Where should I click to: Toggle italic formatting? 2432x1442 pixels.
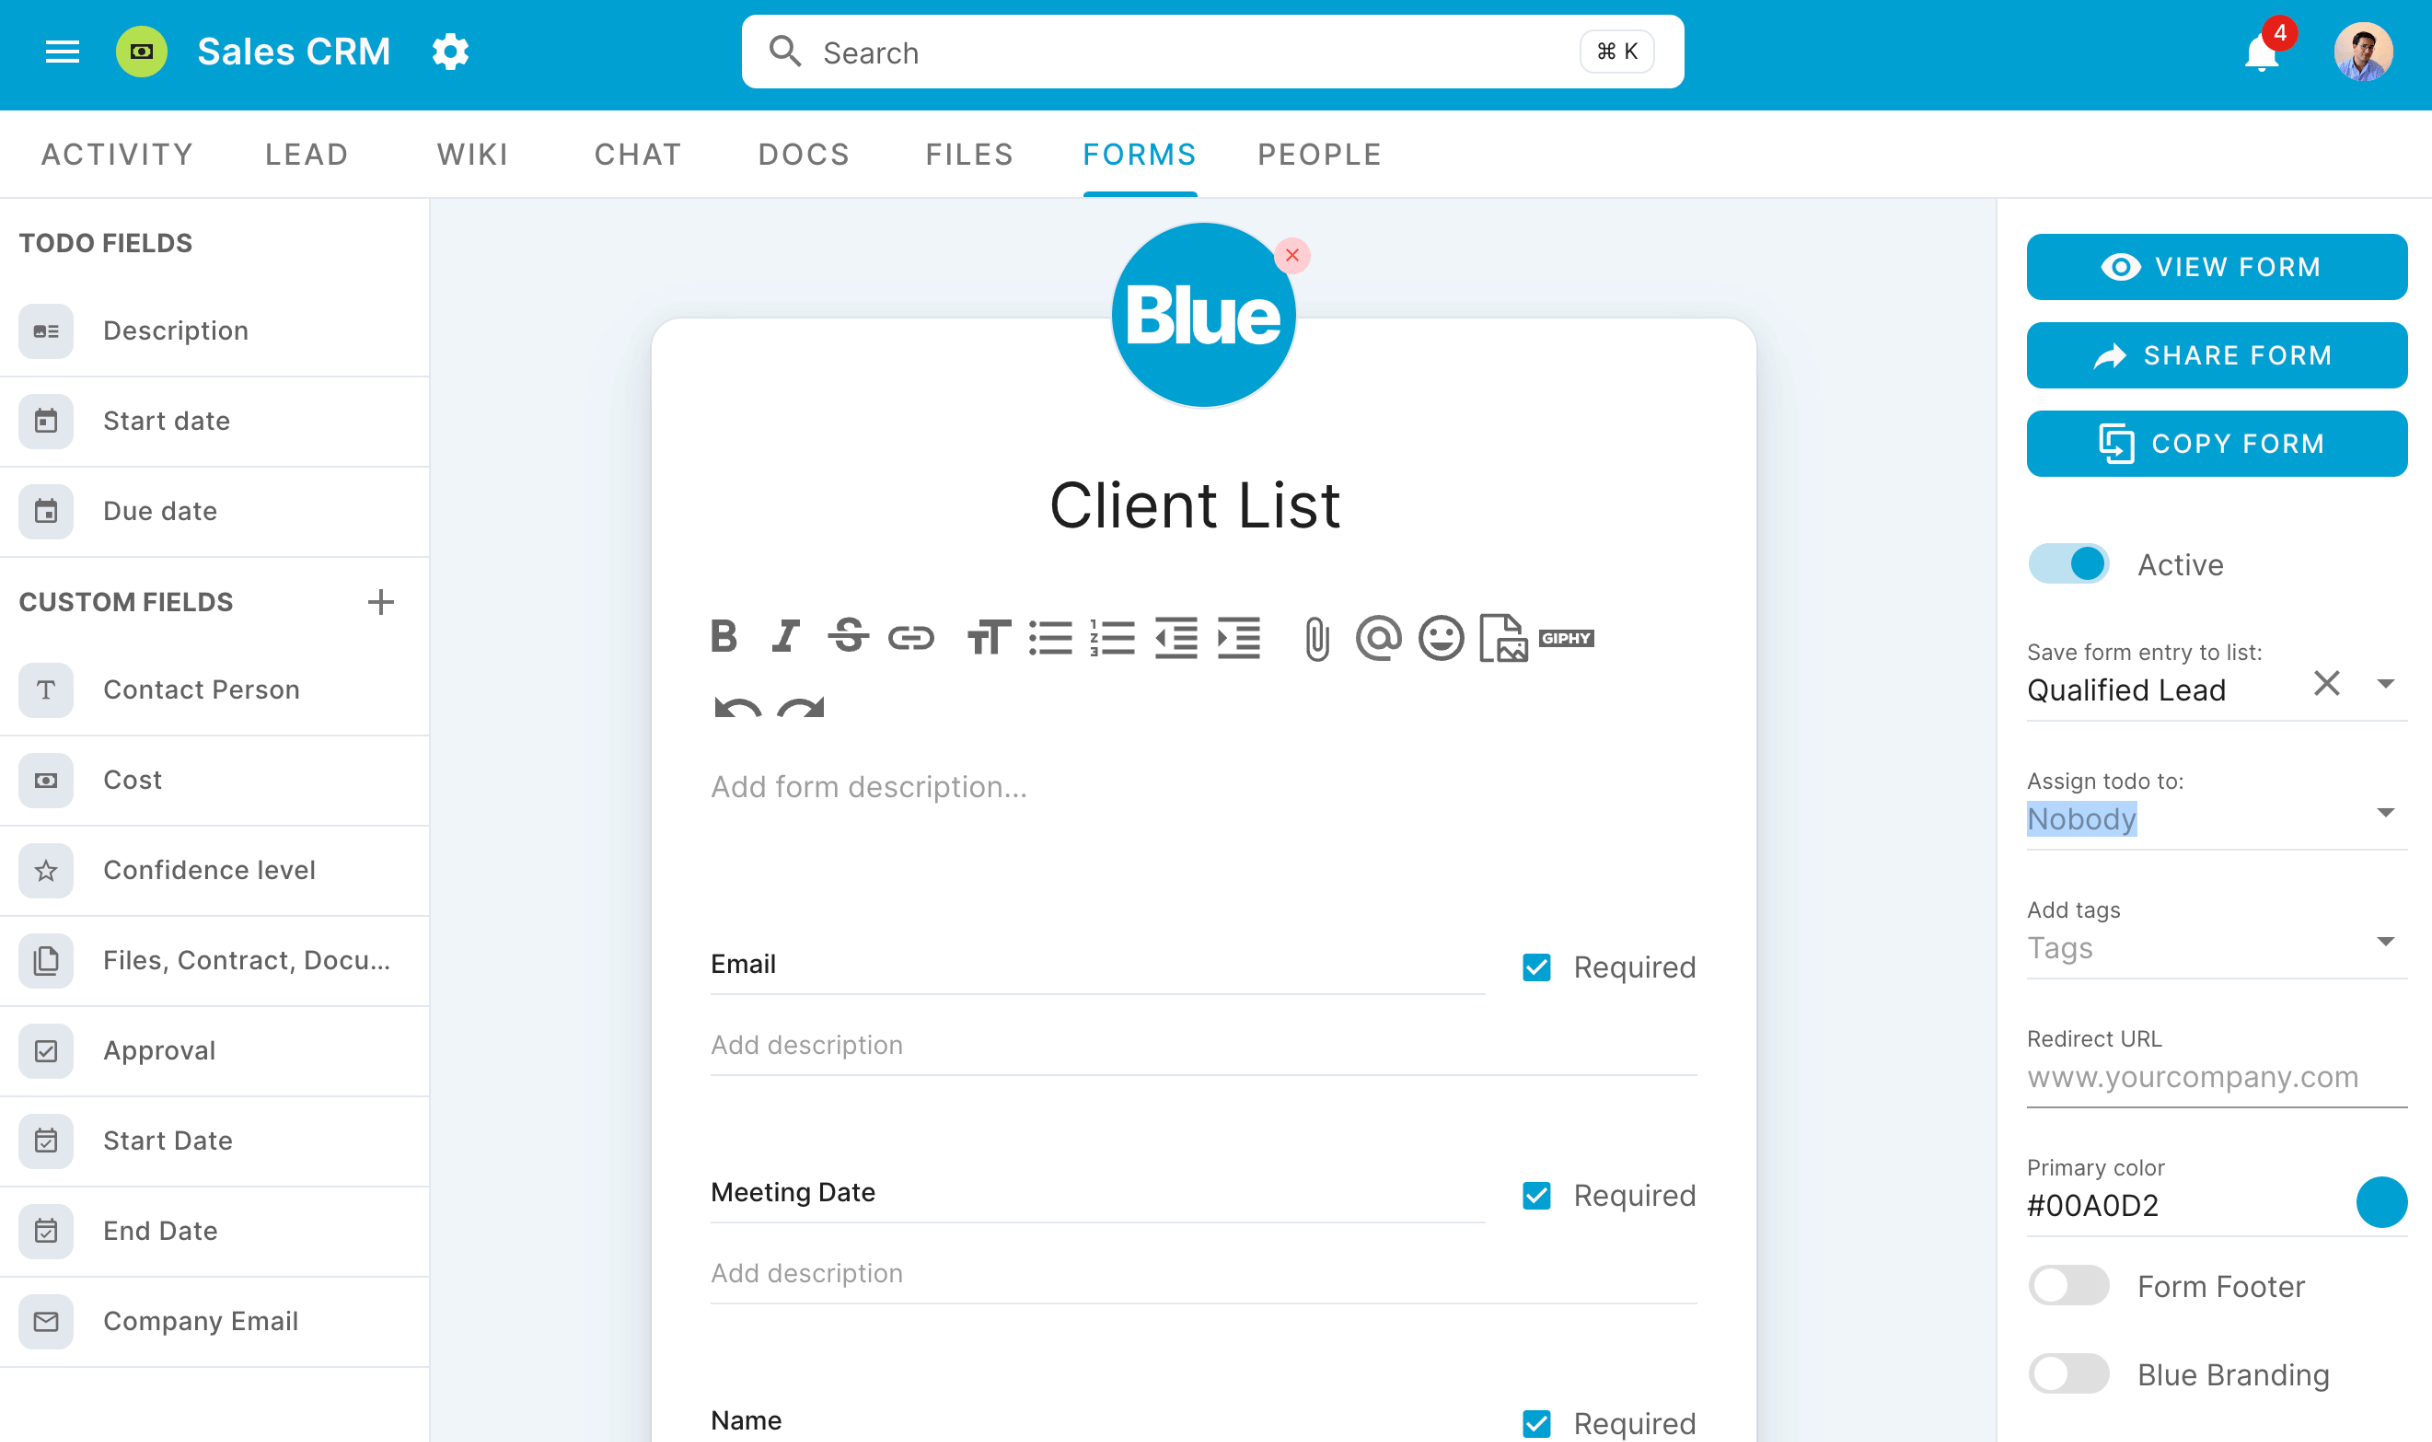coord(786,636)
